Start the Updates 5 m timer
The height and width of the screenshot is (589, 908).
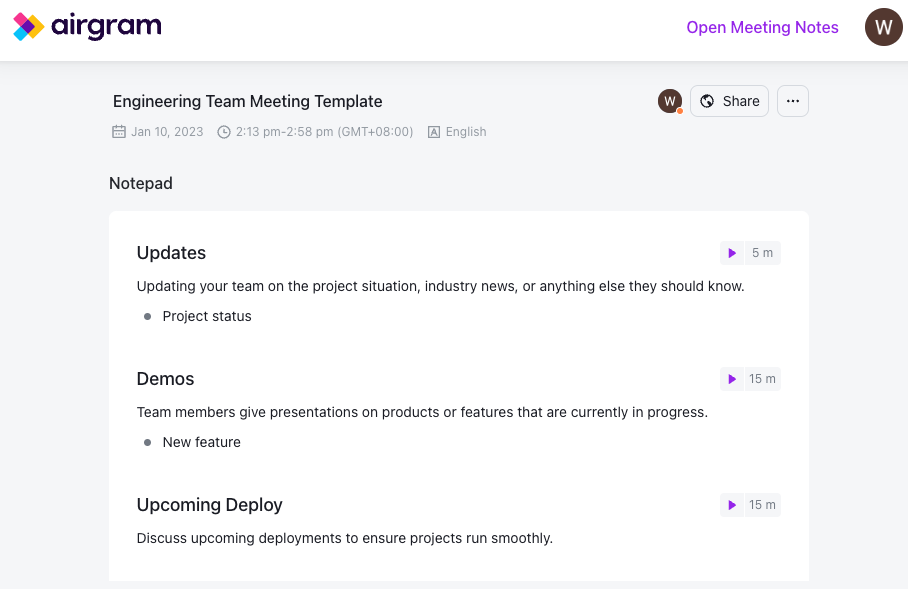(x=732, y=253)
